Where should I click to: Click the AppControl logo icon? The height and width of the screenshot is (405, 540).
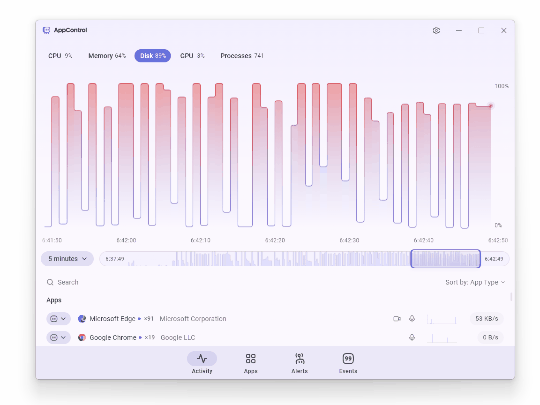(x=46, y=30)
